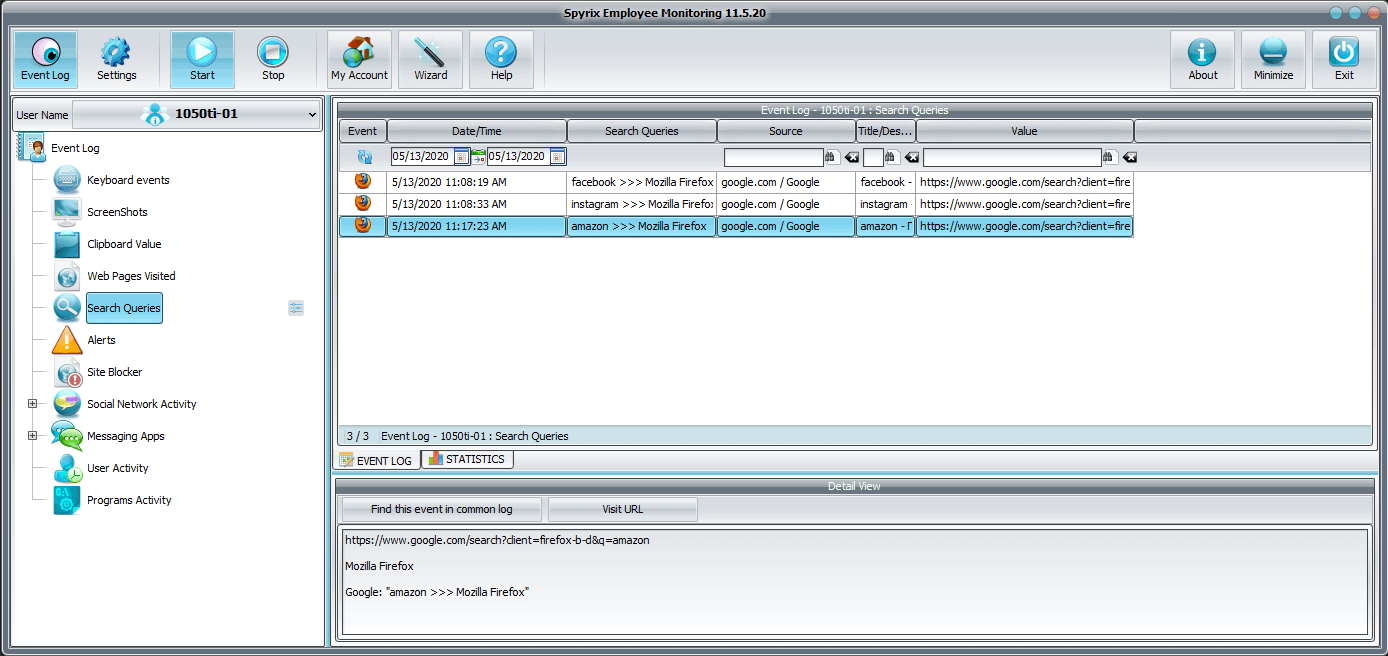This screenshot has height=656, width=1388.
Task: Expand the Social Network Activity node
Action: pos(32,404)
